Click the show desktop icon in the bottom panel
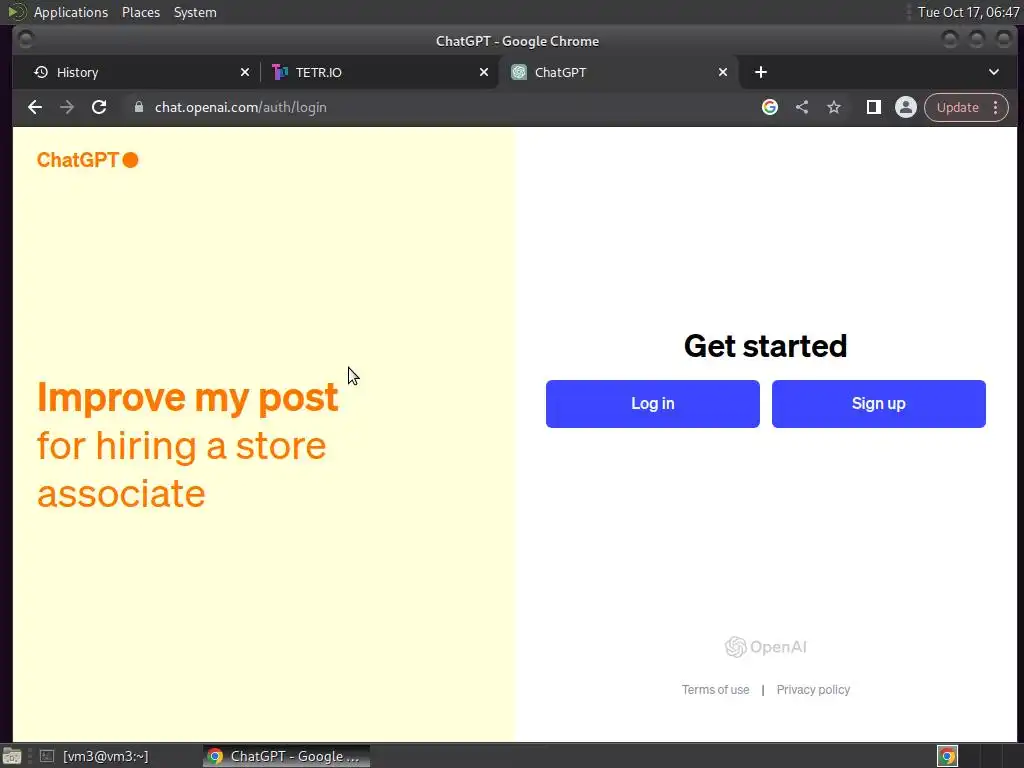Viewport: 1024px width, 768px height. click(12, 756)
